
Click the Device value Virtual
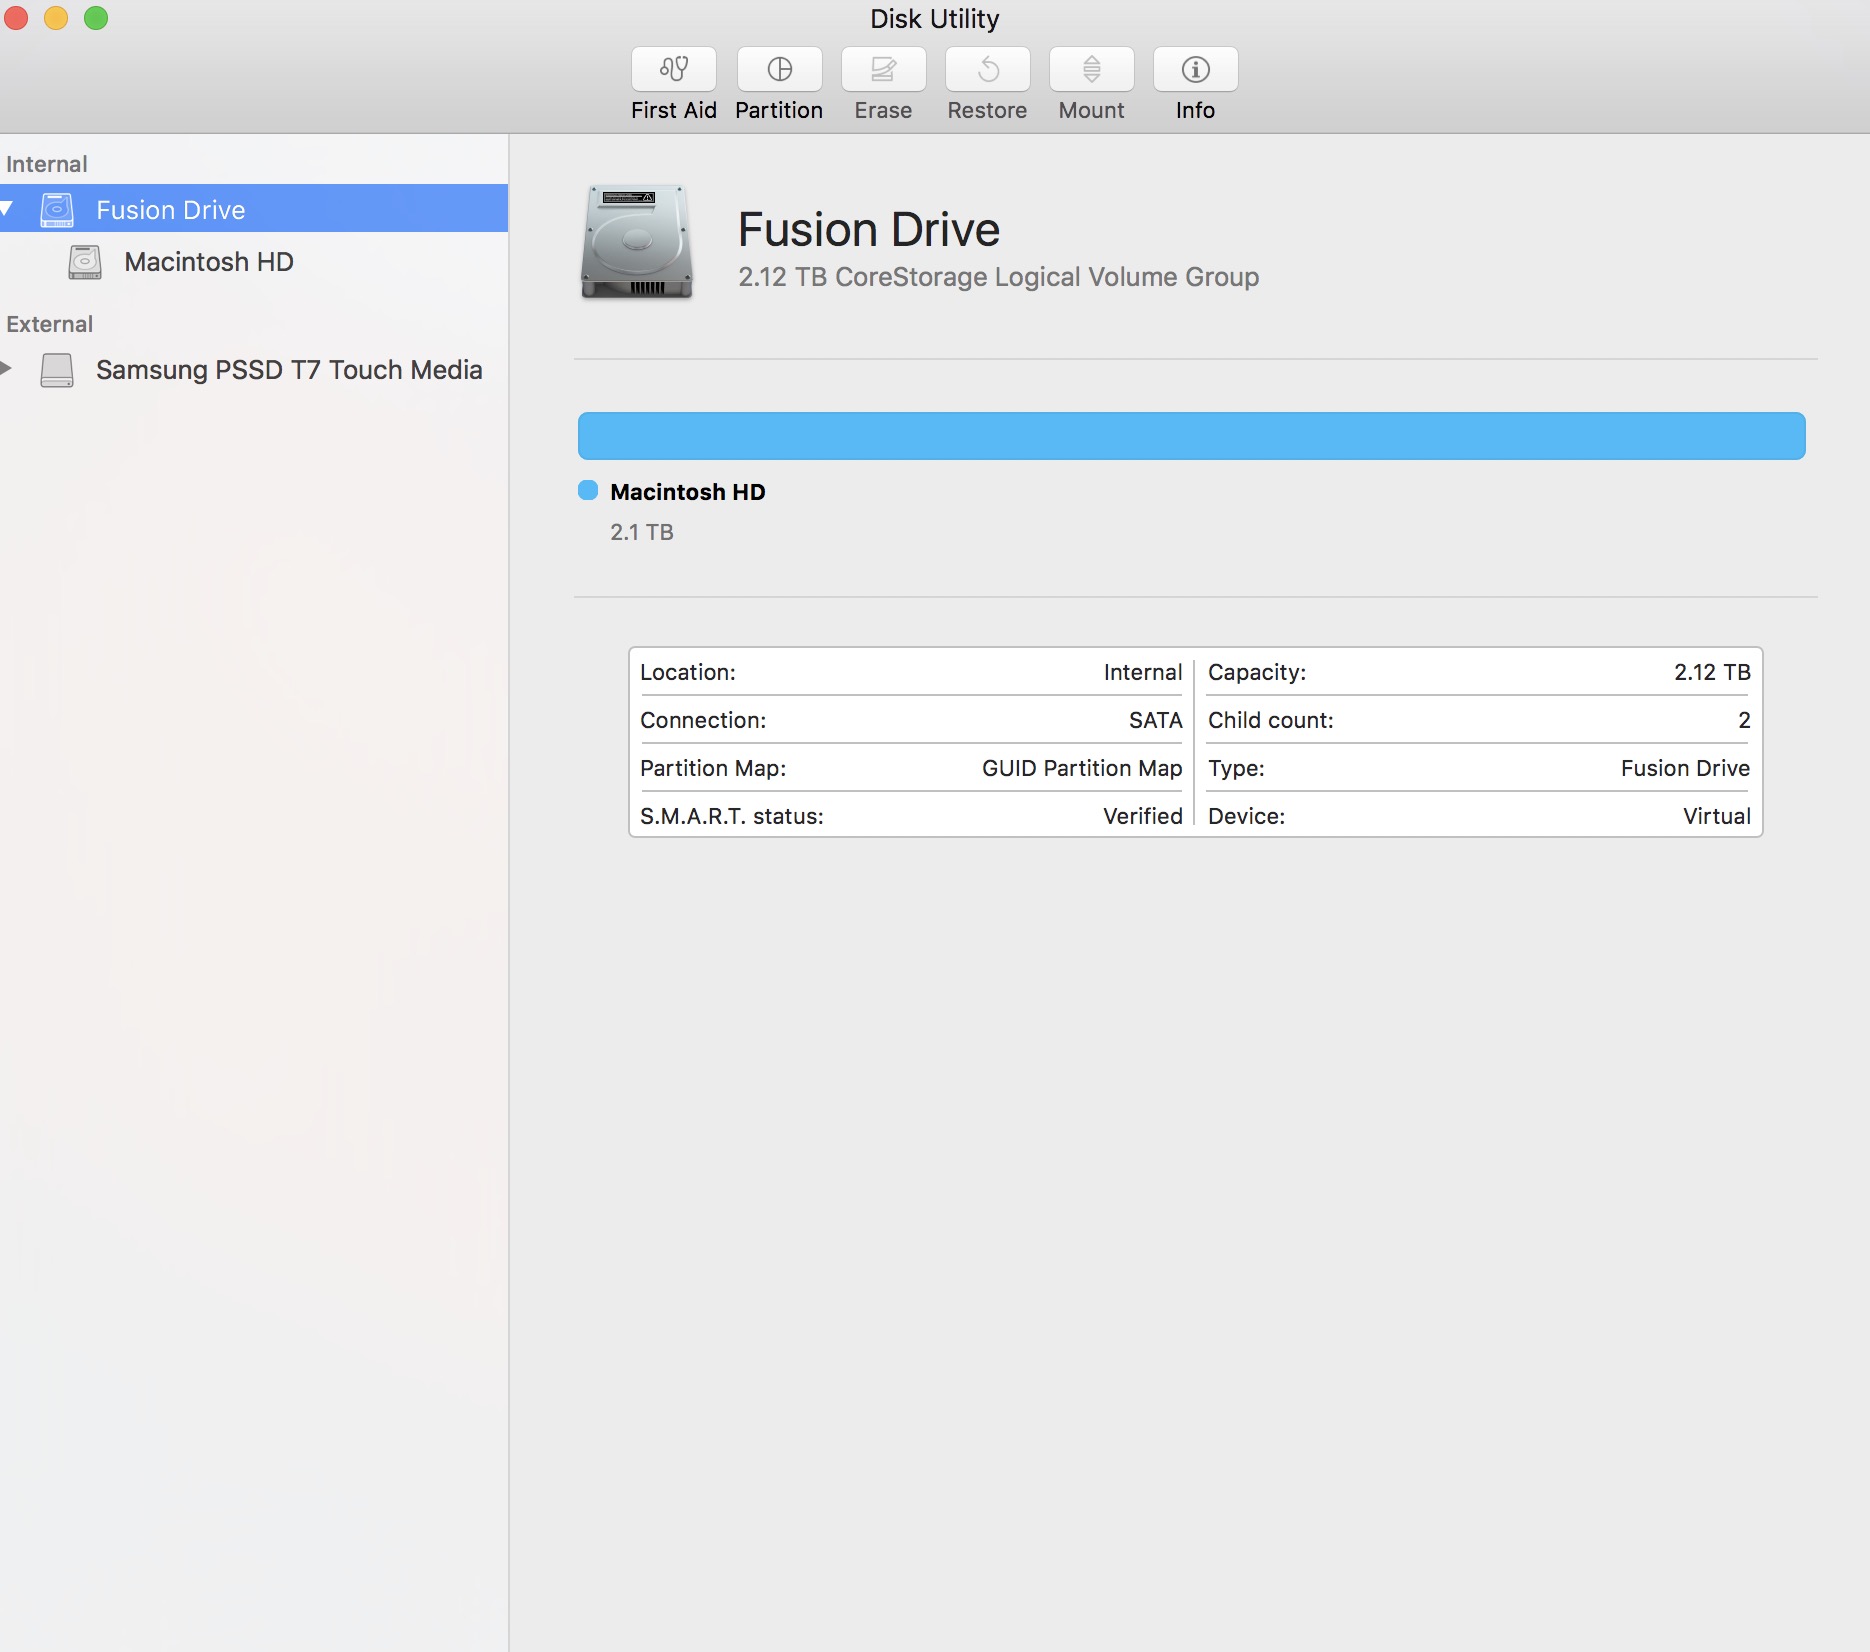pyautogui.click(x=1716, y=816)
